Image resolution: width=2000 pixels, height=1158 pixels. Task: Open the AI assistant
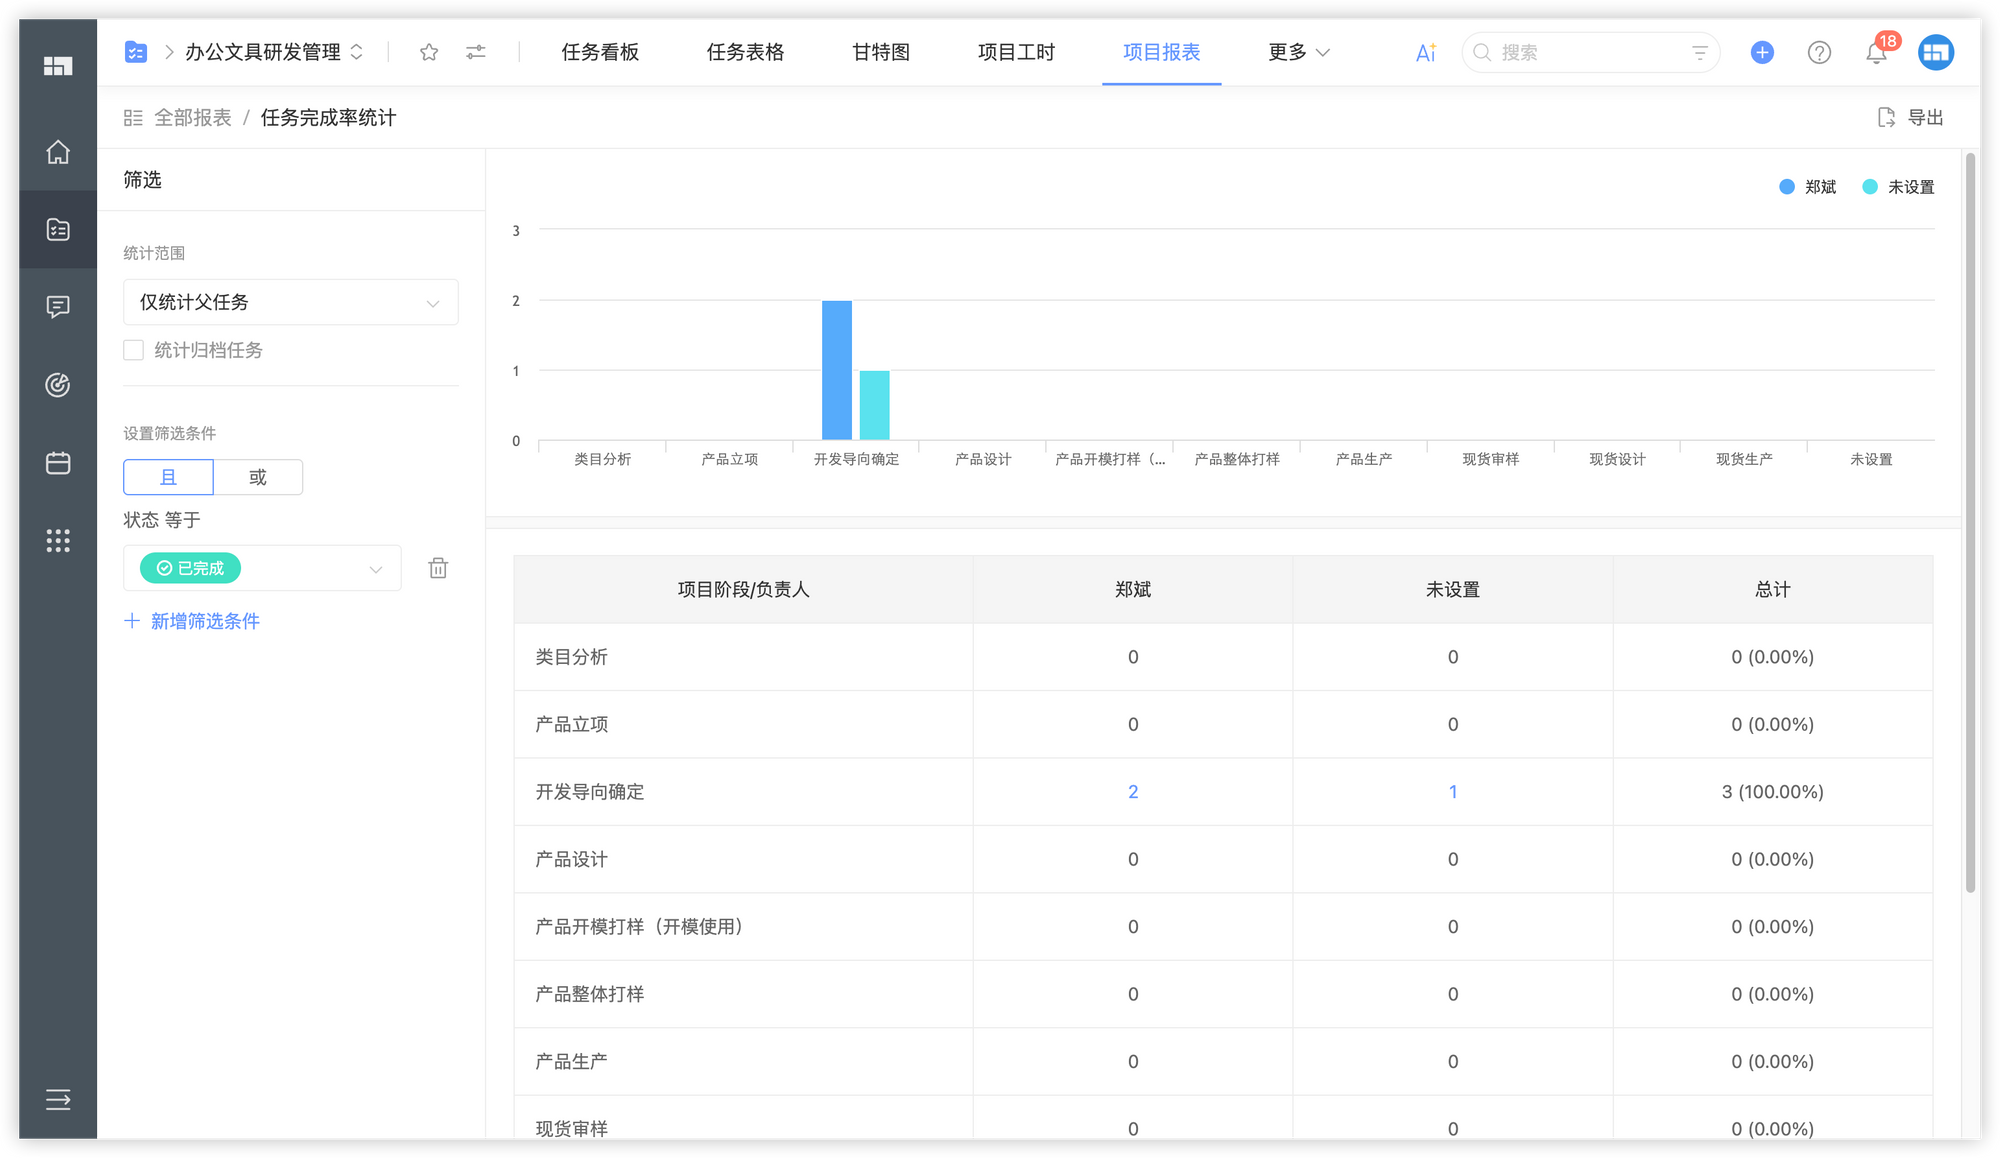pos(1424,52)
